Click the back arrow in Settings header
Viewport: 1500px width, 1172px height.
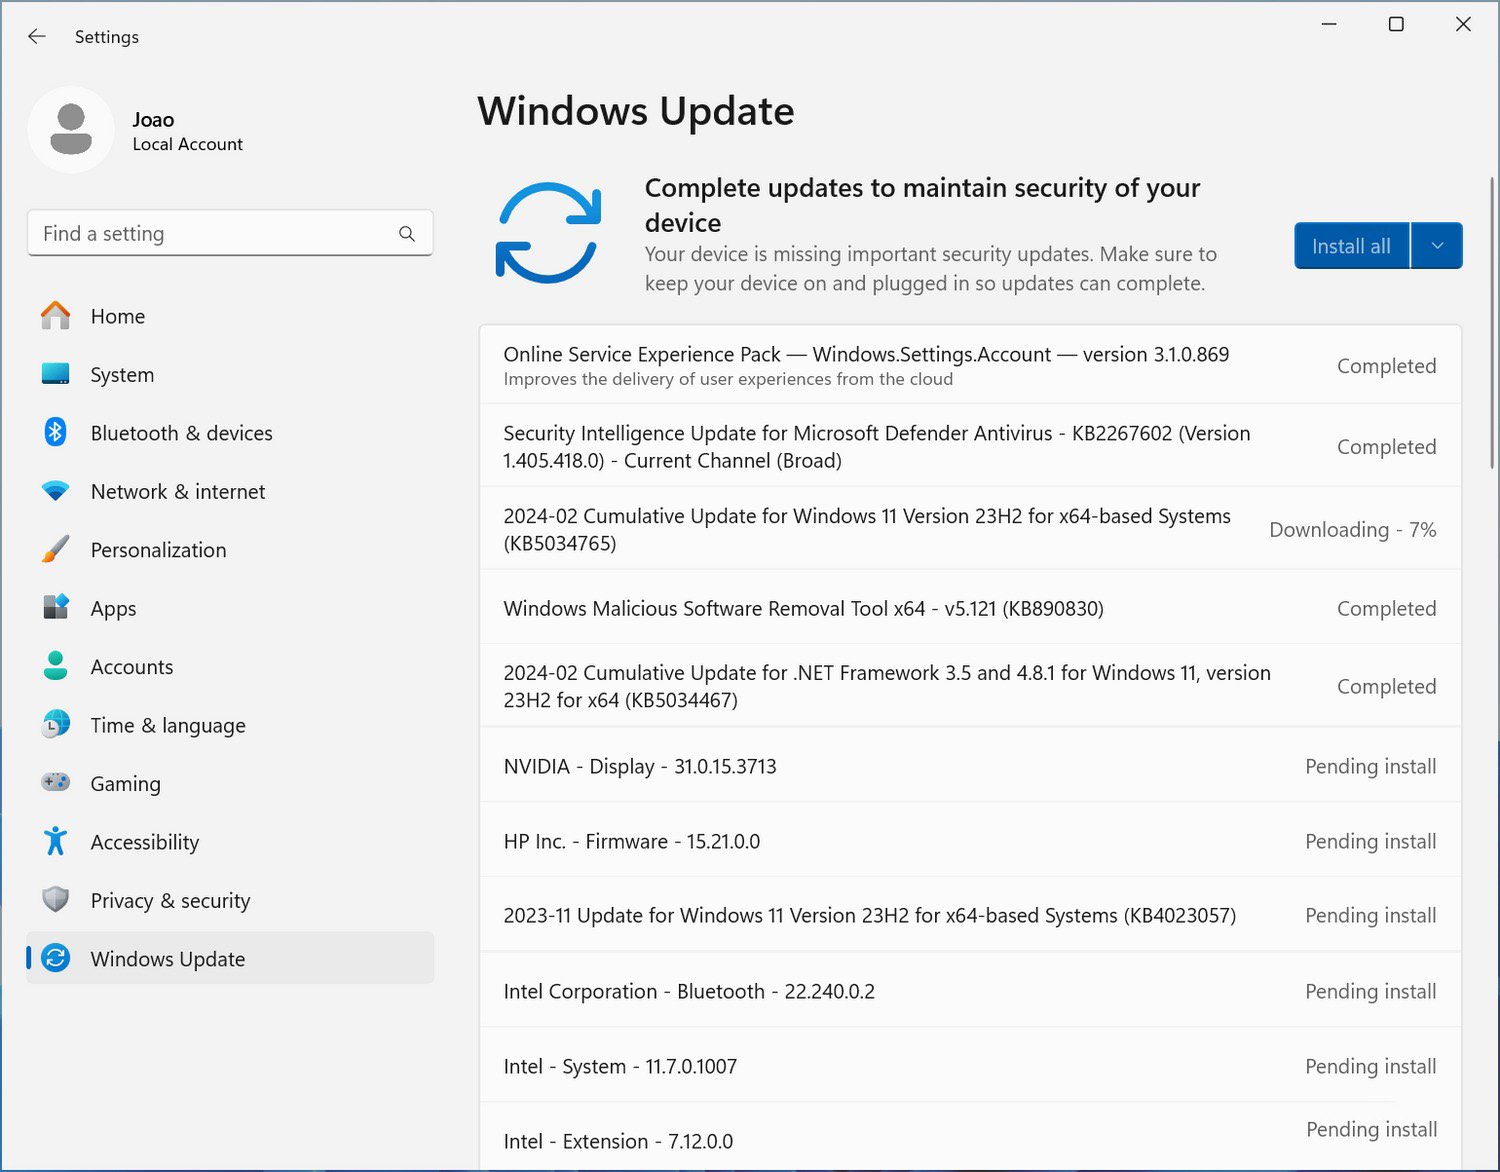(37, 36)
